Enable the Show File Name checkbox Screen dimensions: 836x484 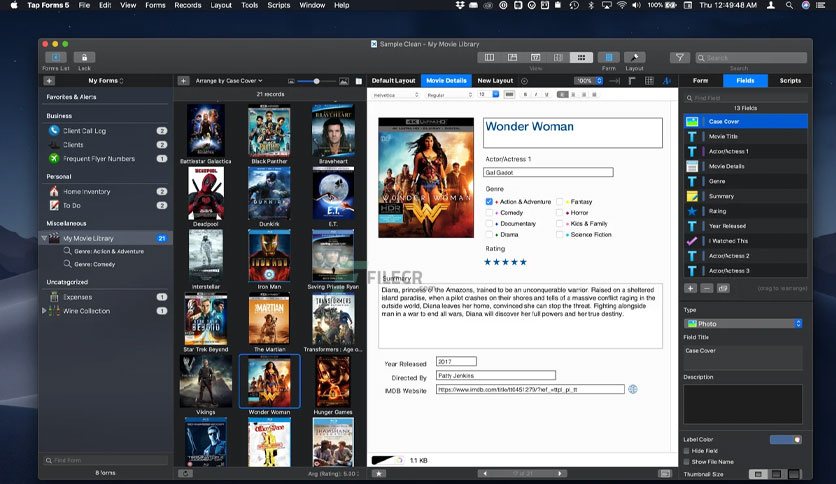click(x=687, y=462)
